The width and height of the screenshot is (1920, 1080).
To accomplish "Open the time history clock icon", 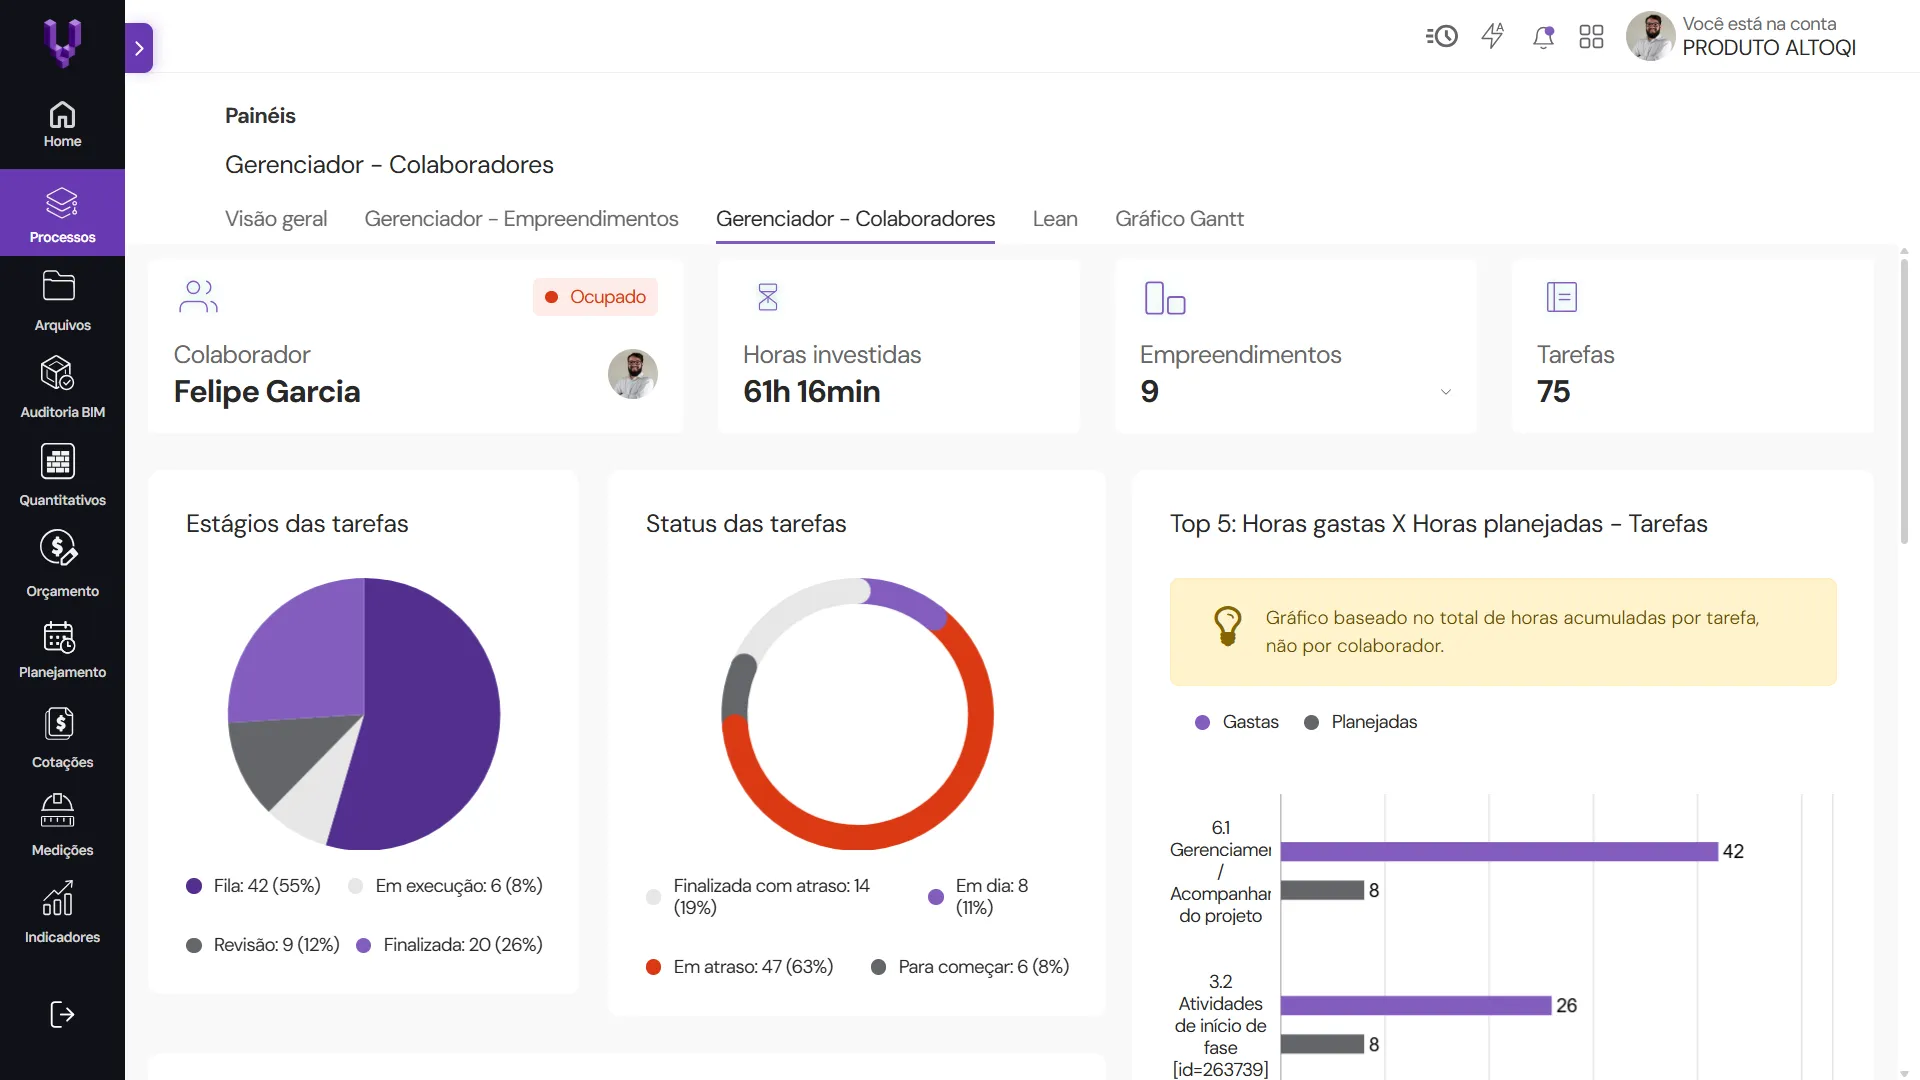I will click(x=1441, y=37).
